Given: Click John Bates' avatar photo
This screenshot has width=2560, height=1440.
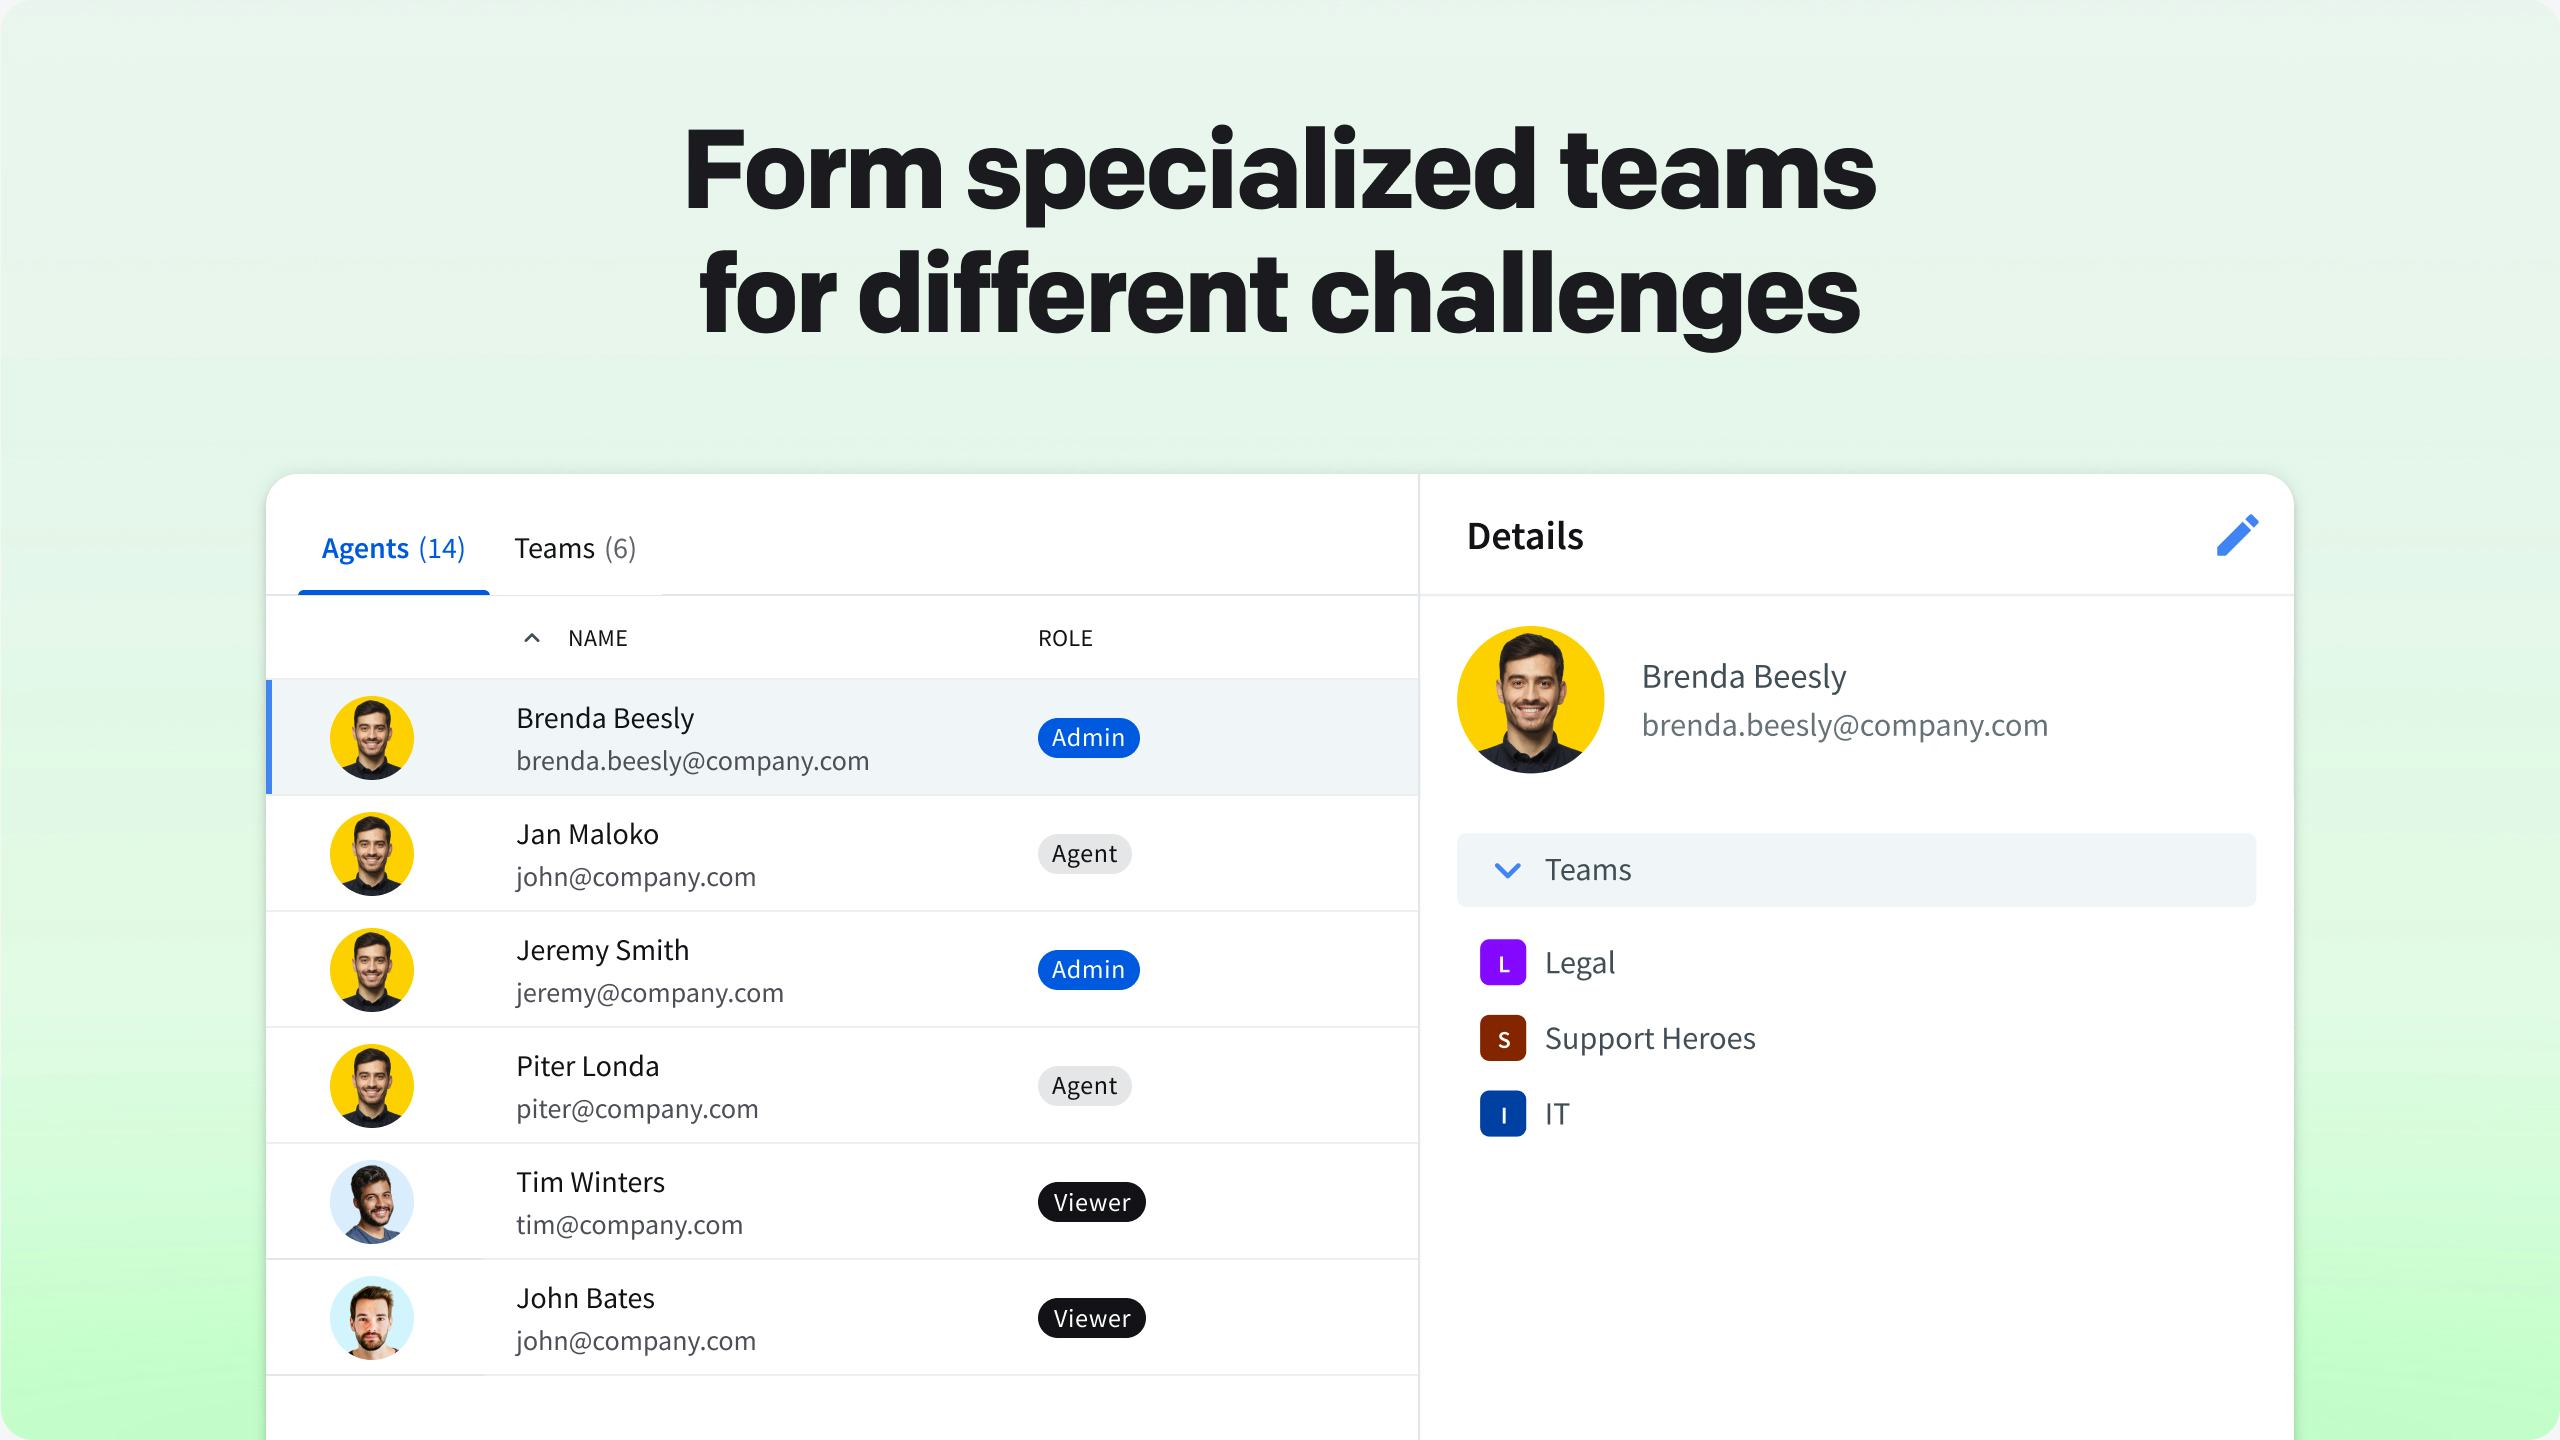Looking at the screenshot, I should 372,1318.
